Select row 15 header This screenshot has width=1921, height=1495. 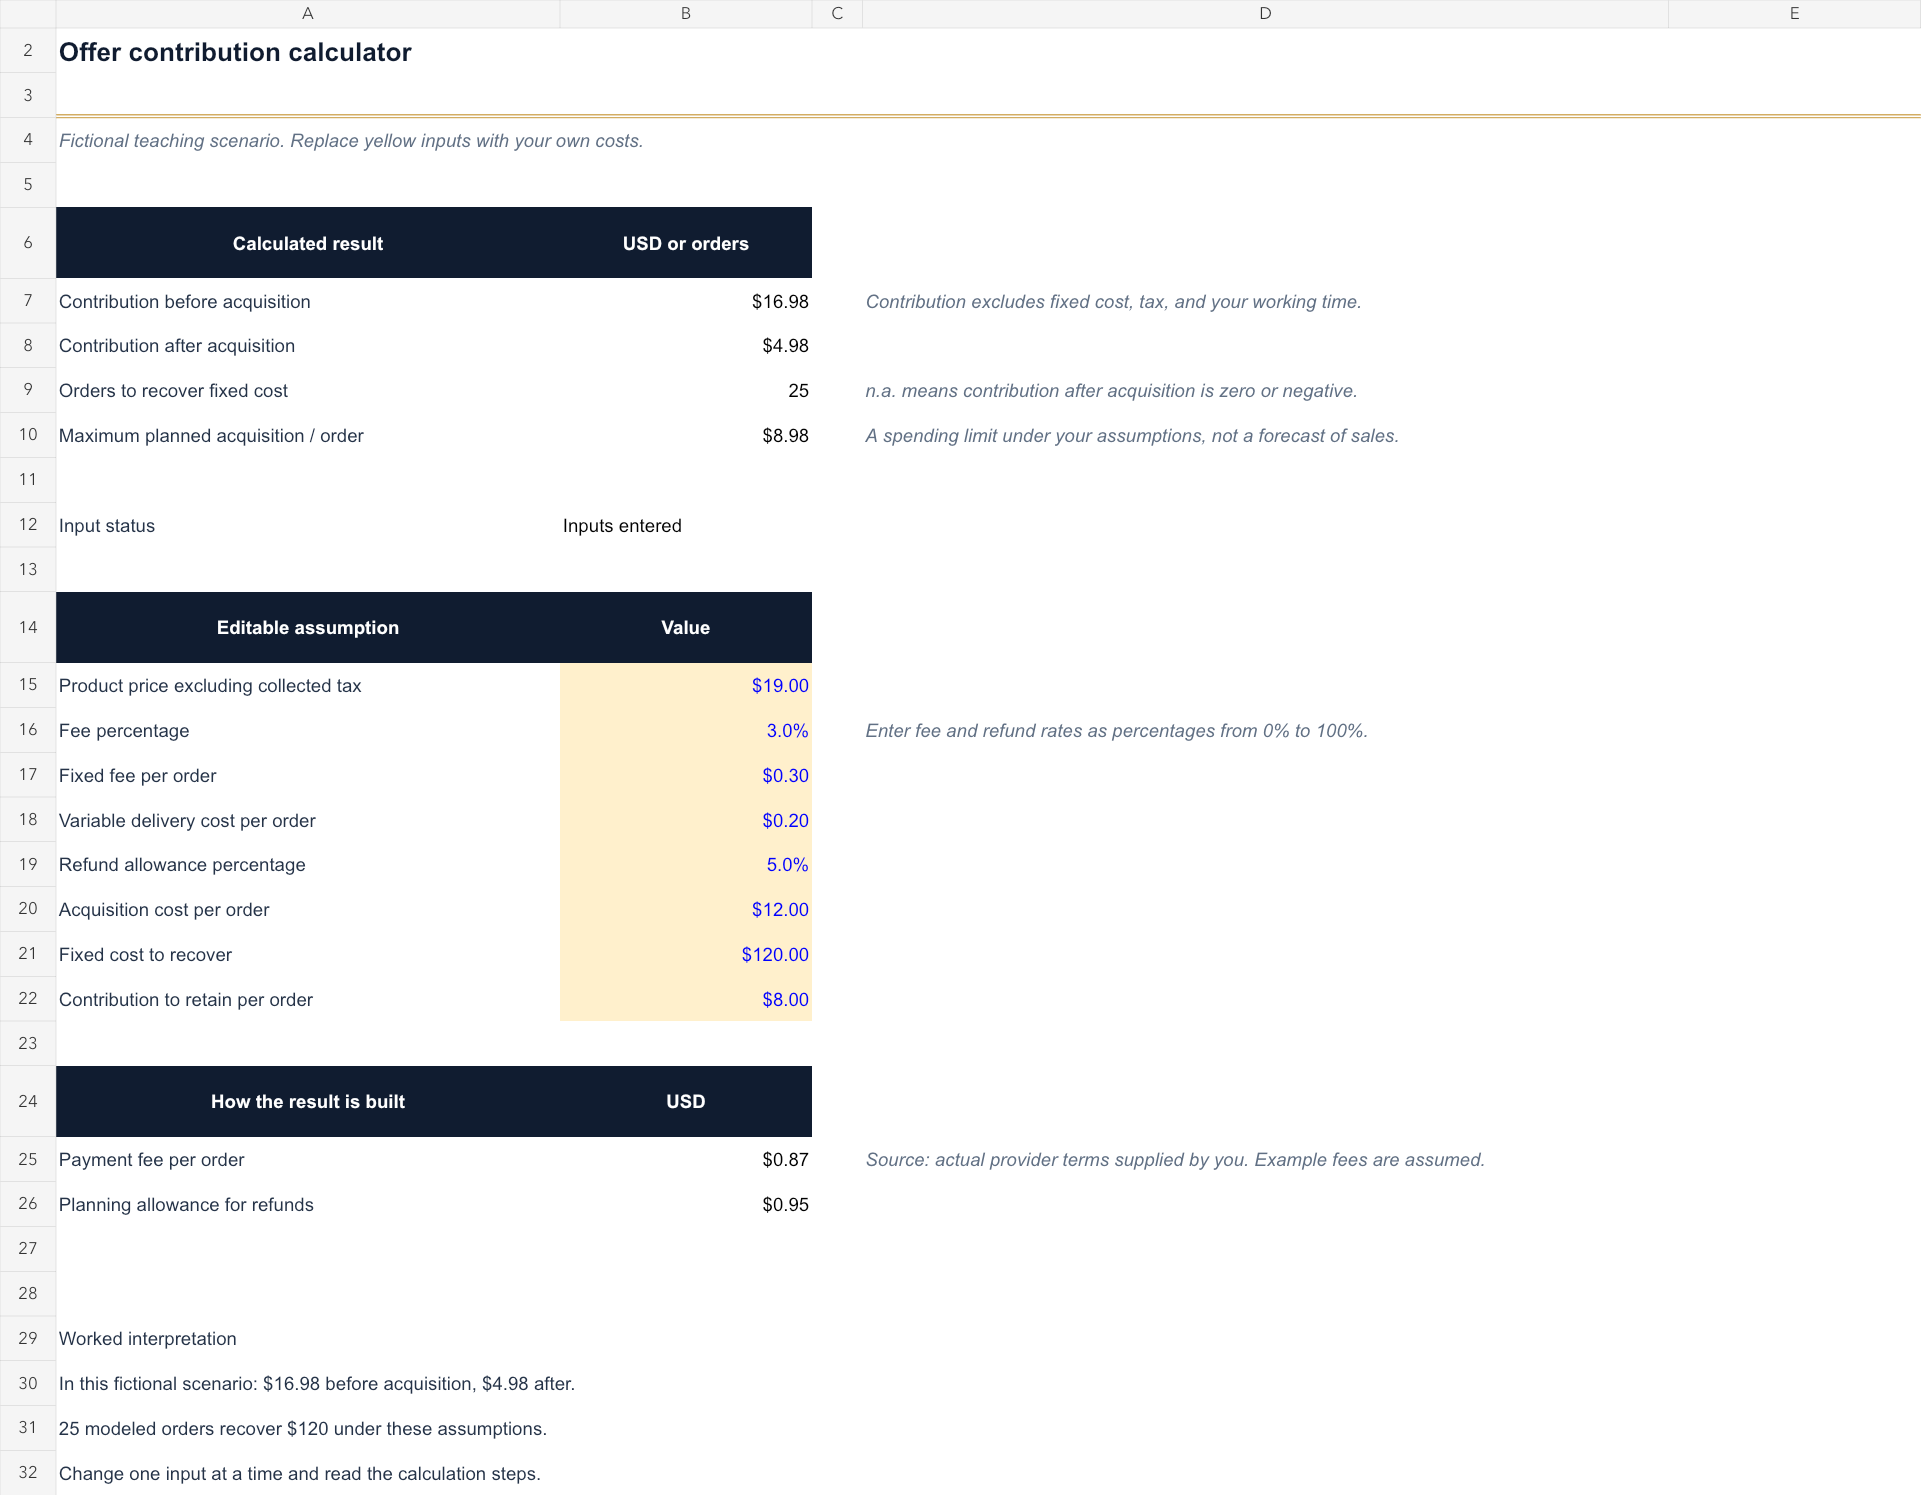[28, 685]
